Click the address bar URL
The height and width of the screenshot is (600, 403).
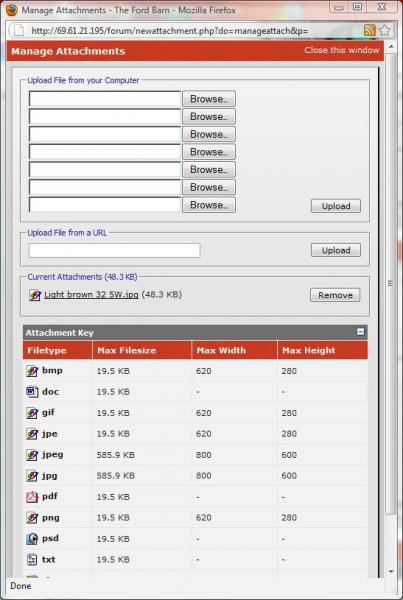(x=170, y=31)
